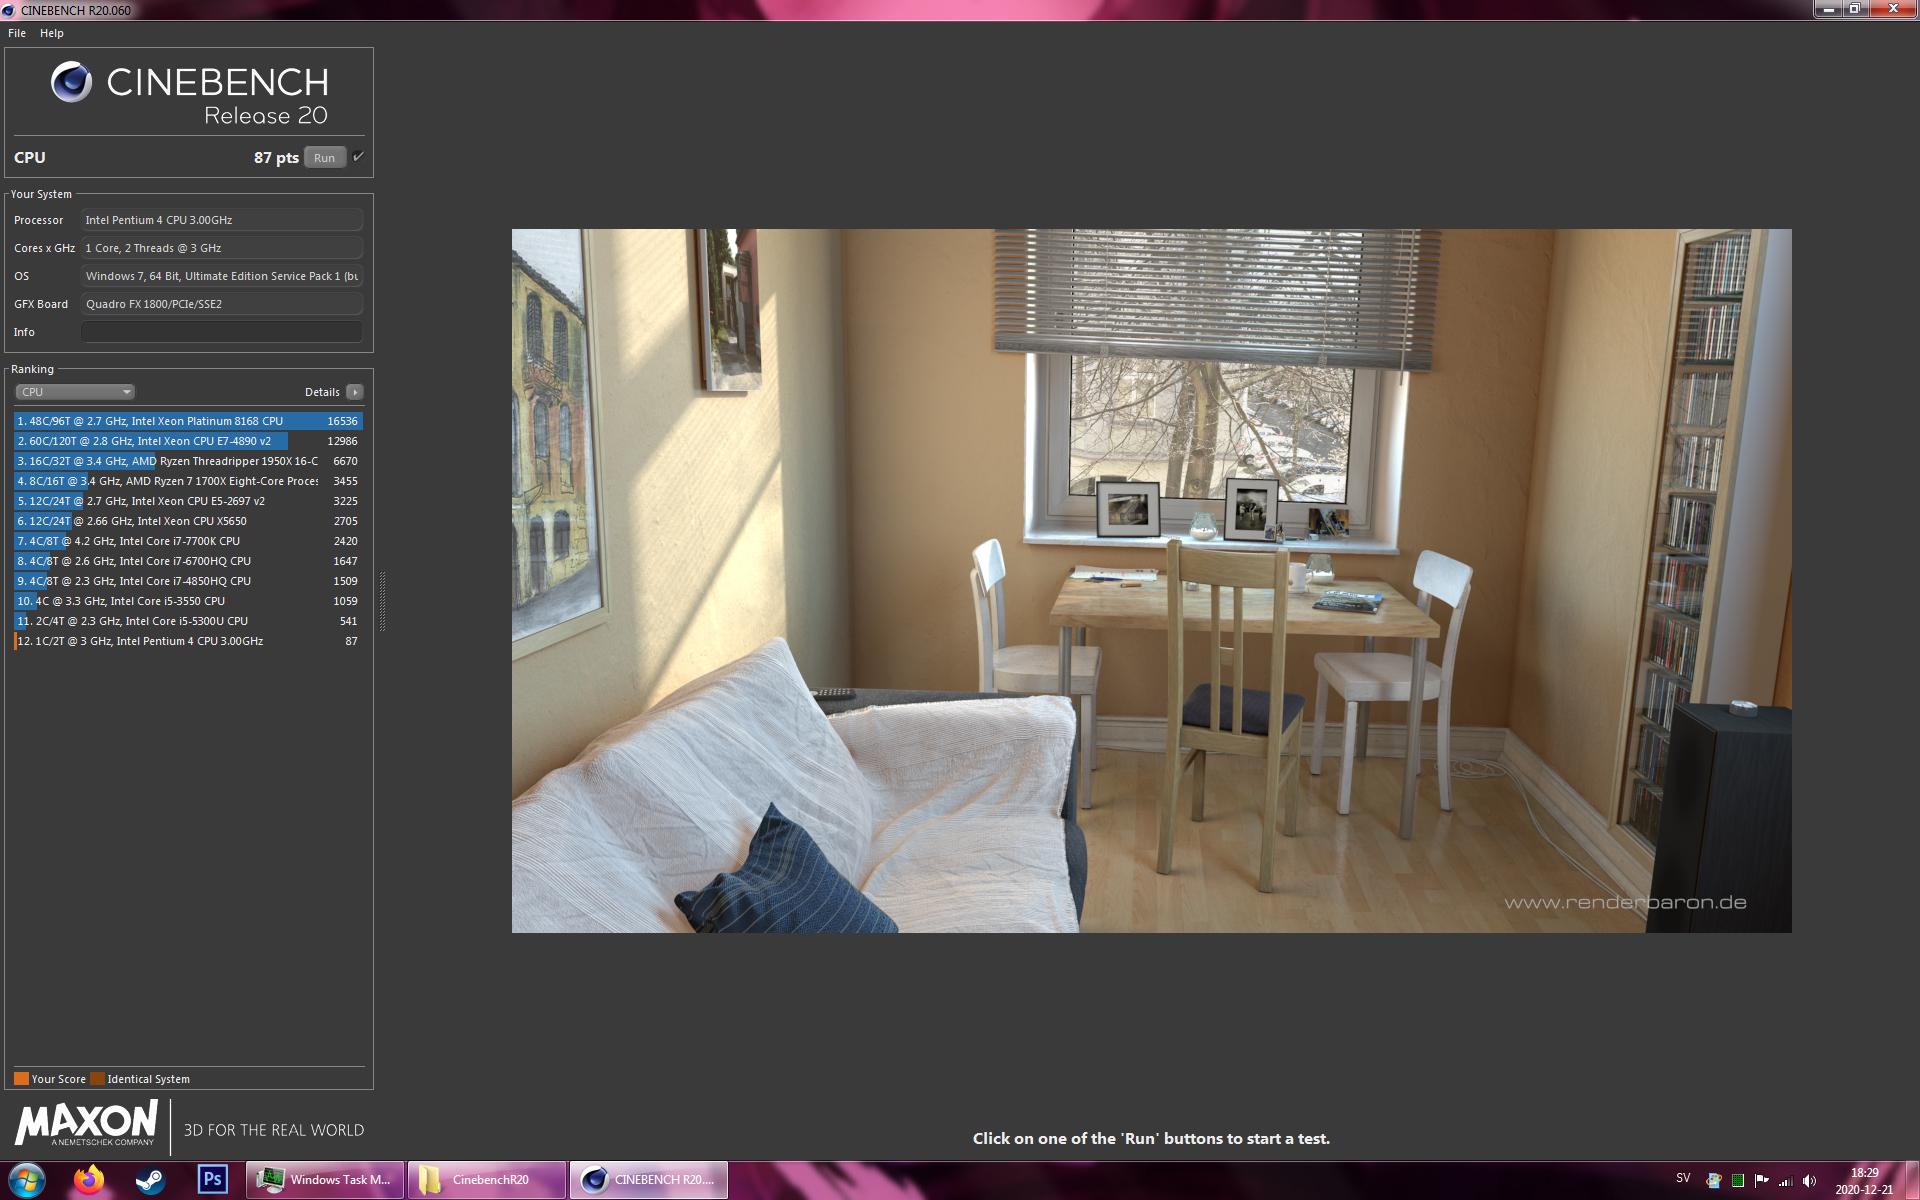Click the Info text field
This screenshot has height=1200, width=1920.
click(x=221, y=332)
